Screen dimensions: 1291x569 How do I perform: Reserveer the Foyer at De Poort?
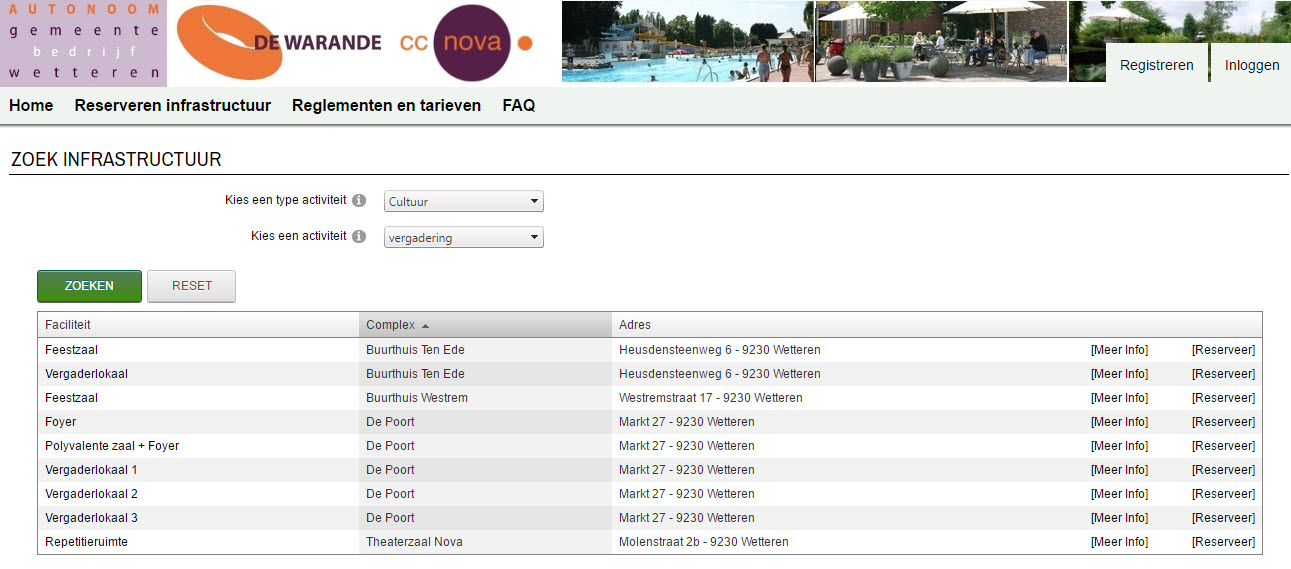1223,422
